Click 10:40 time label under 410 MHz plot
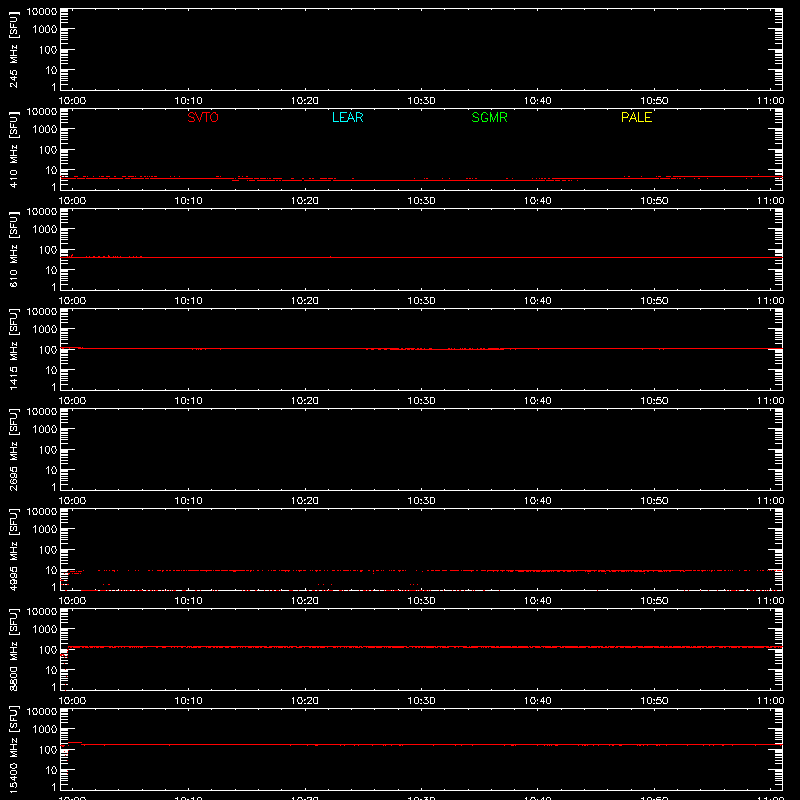The width and height of the screenshot is (800, 800). pos(538,201)
